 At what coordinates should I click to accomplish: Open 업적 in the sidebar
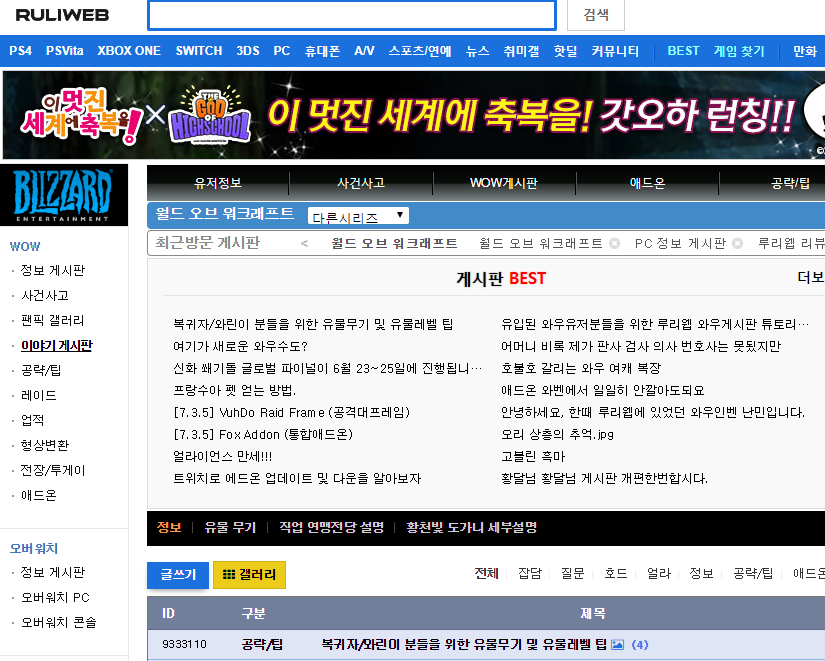[32, 420]
